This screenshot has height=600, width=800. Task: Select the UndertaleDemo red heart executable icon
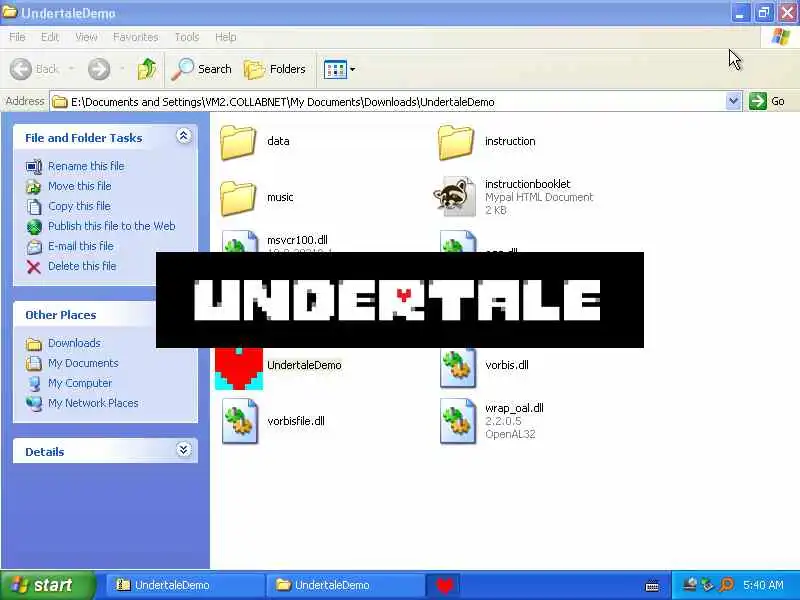(x=239, y=369)
